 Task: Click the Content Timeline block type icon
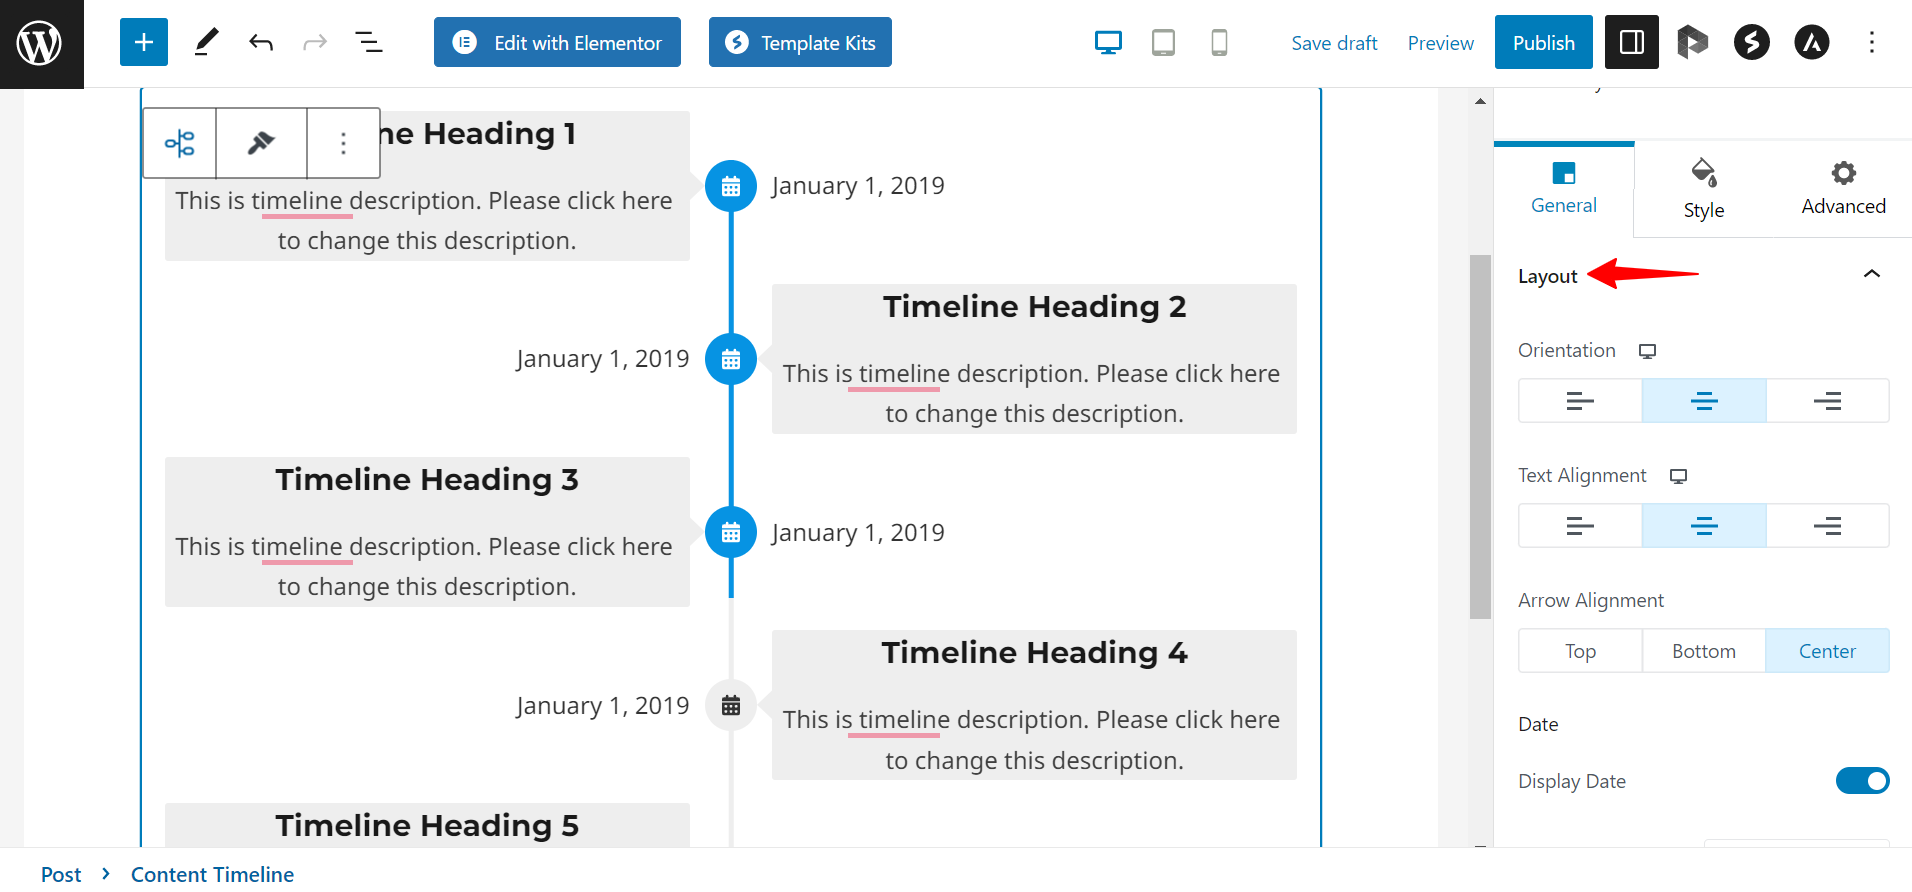180,143
